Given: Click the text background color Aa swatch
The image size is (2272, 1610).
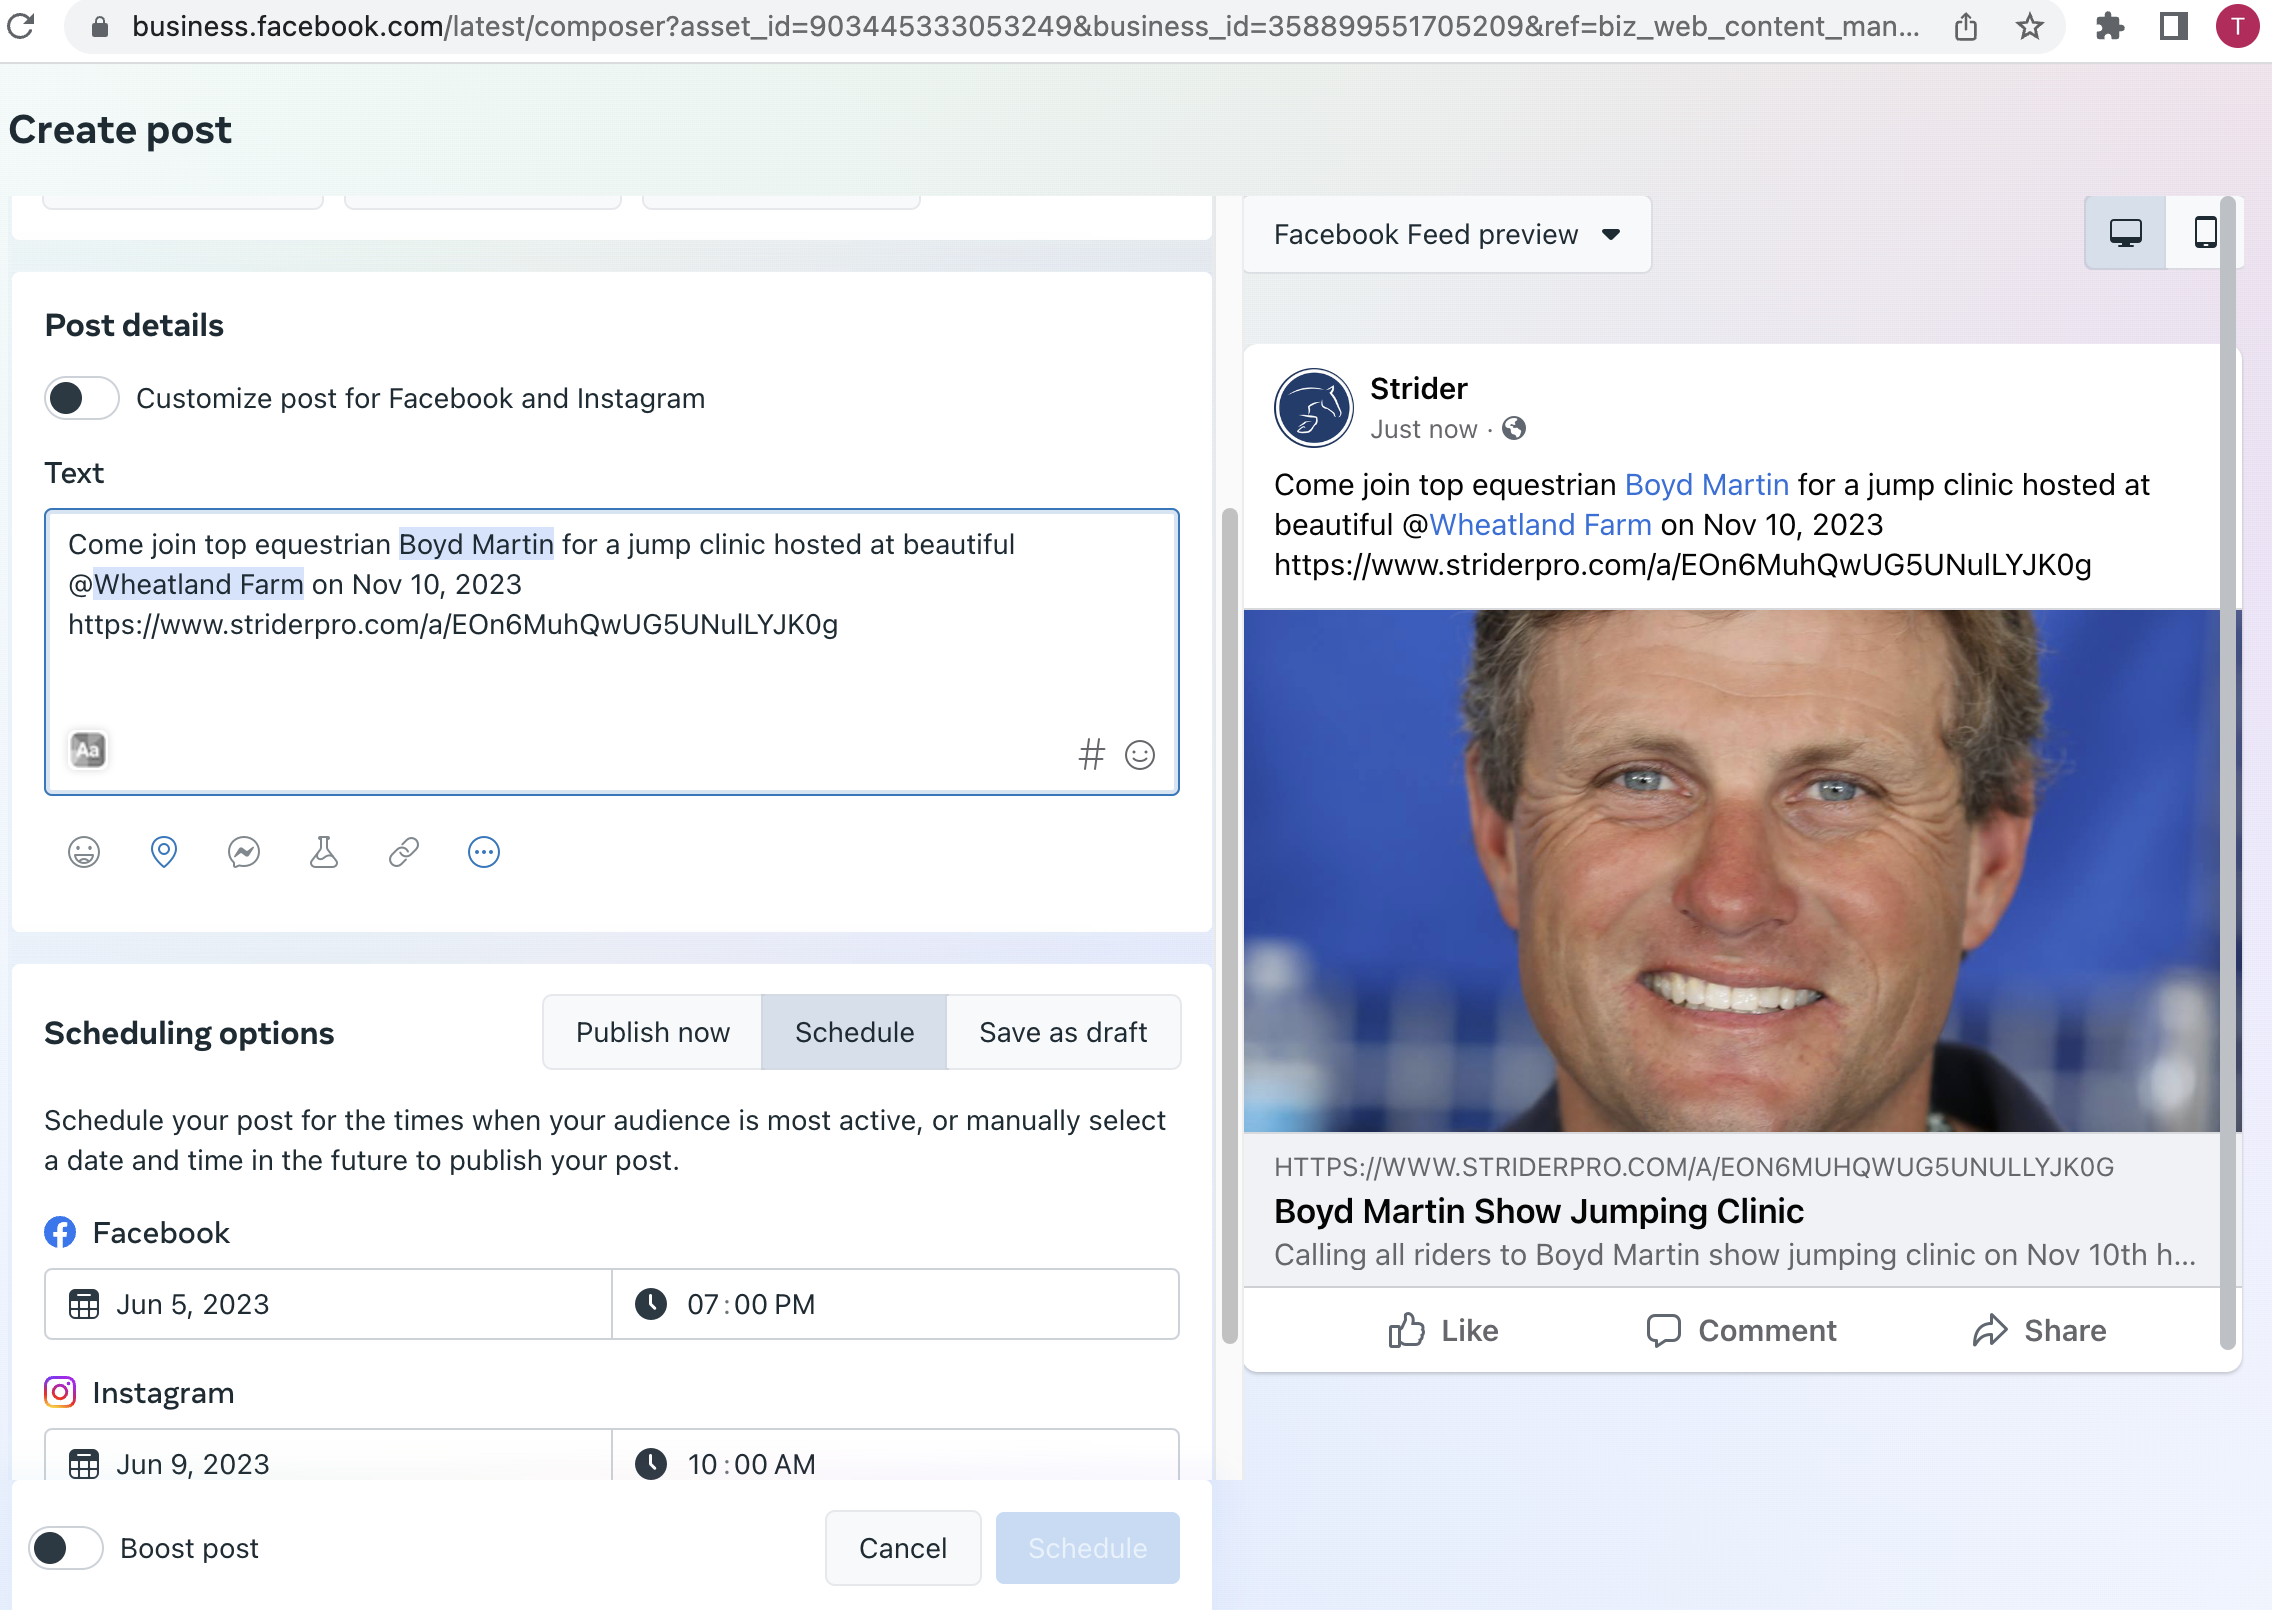Looking at the screenshot, I should tap(88, 749).
